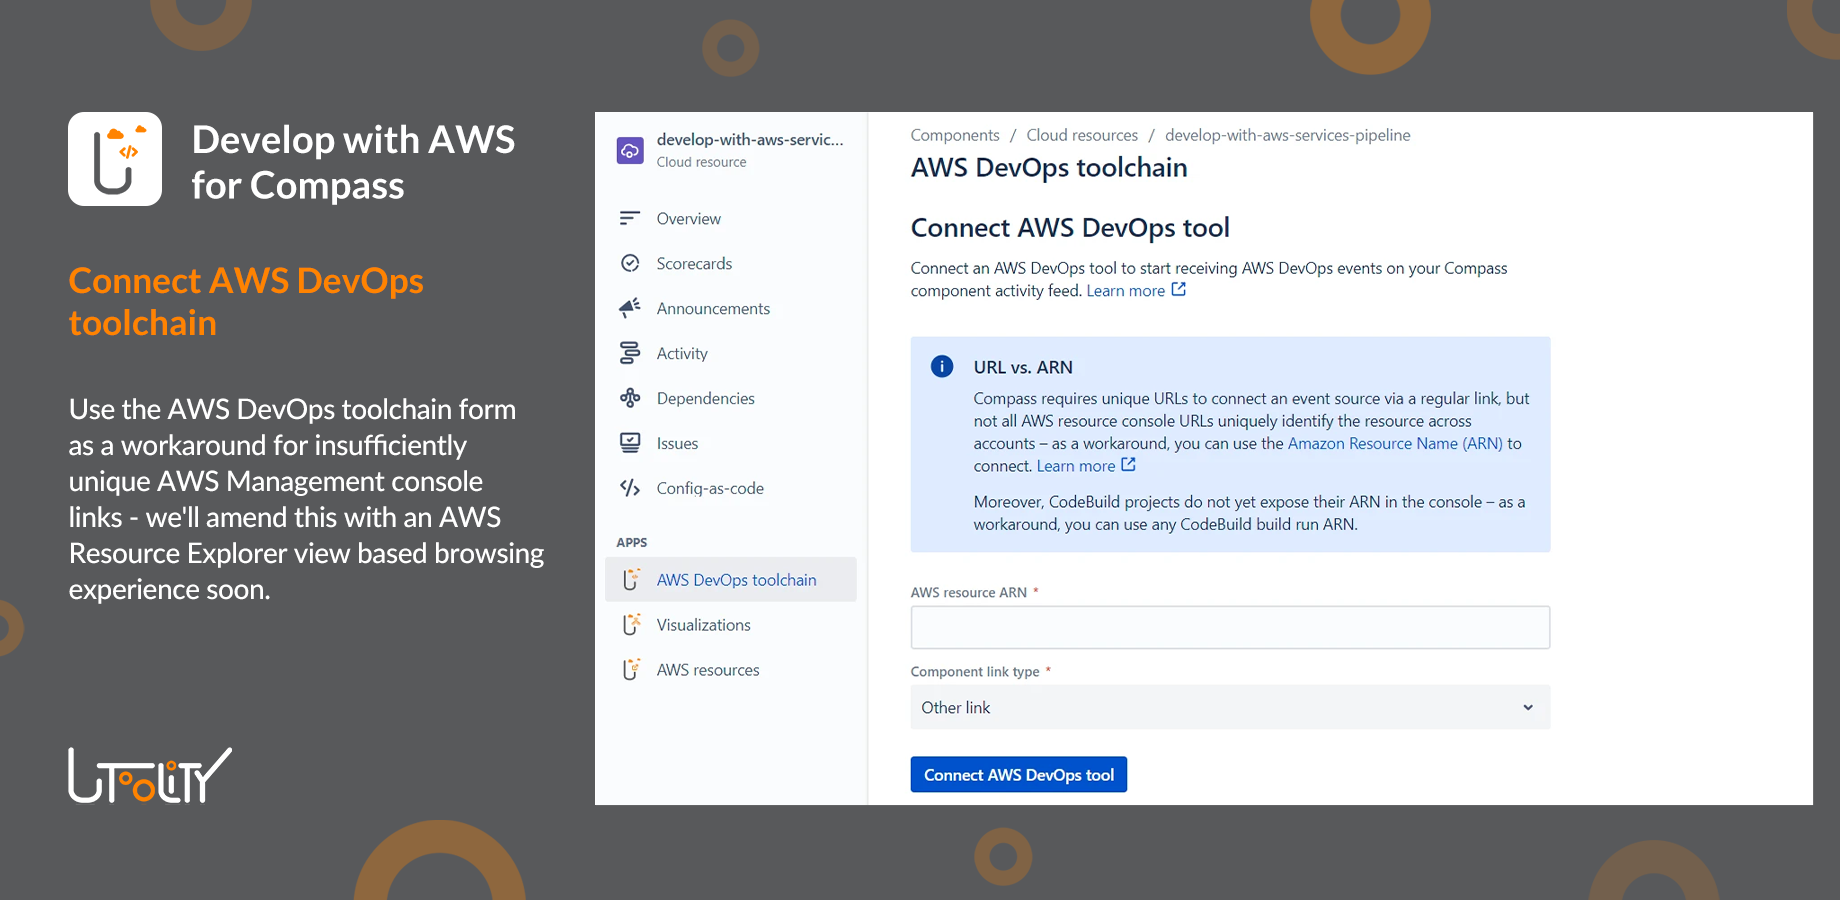
Task: Click the blue info icon in URL vs. ARN box
Action: [942, 366]
